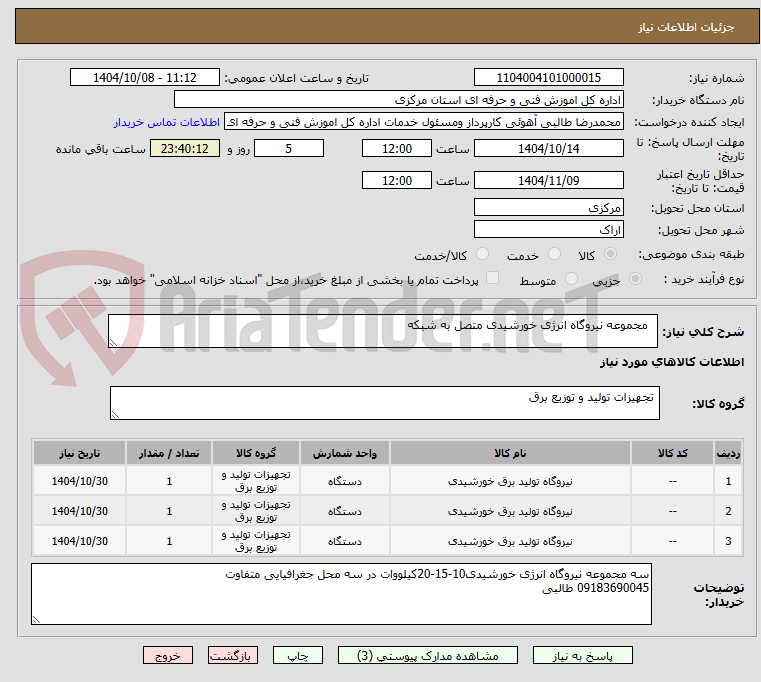Click the توضیحات خریدار text area
Image resolution: width=761 pixels, height=682 pixels.
click(341, 594)
